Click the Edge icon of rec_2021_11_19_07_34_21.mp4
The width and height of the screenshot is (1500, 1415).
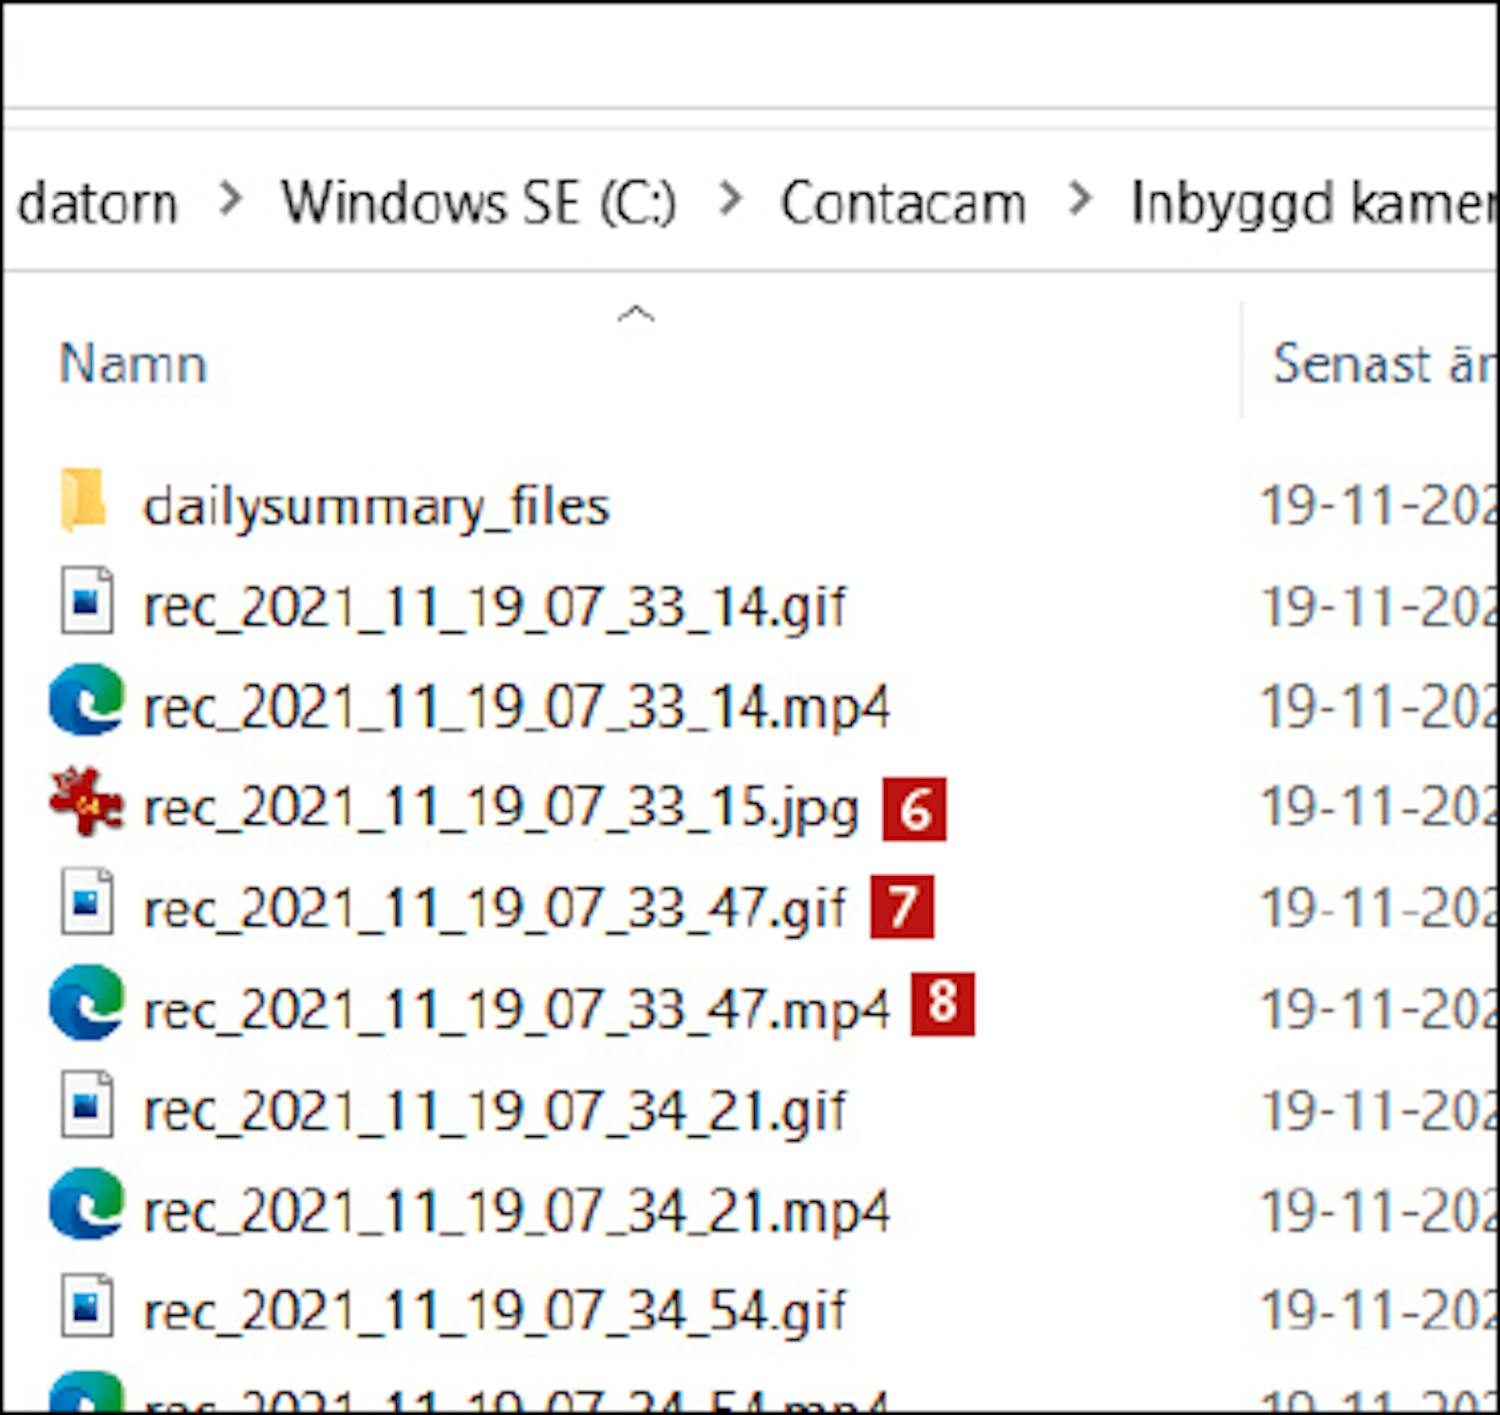(x=86, y=1207)
